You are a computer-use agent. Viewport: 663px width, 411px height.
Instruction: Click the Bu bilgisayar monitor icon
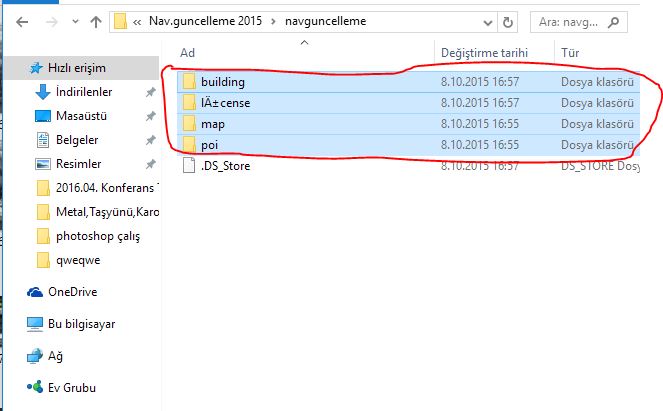[x=35, y=324]
